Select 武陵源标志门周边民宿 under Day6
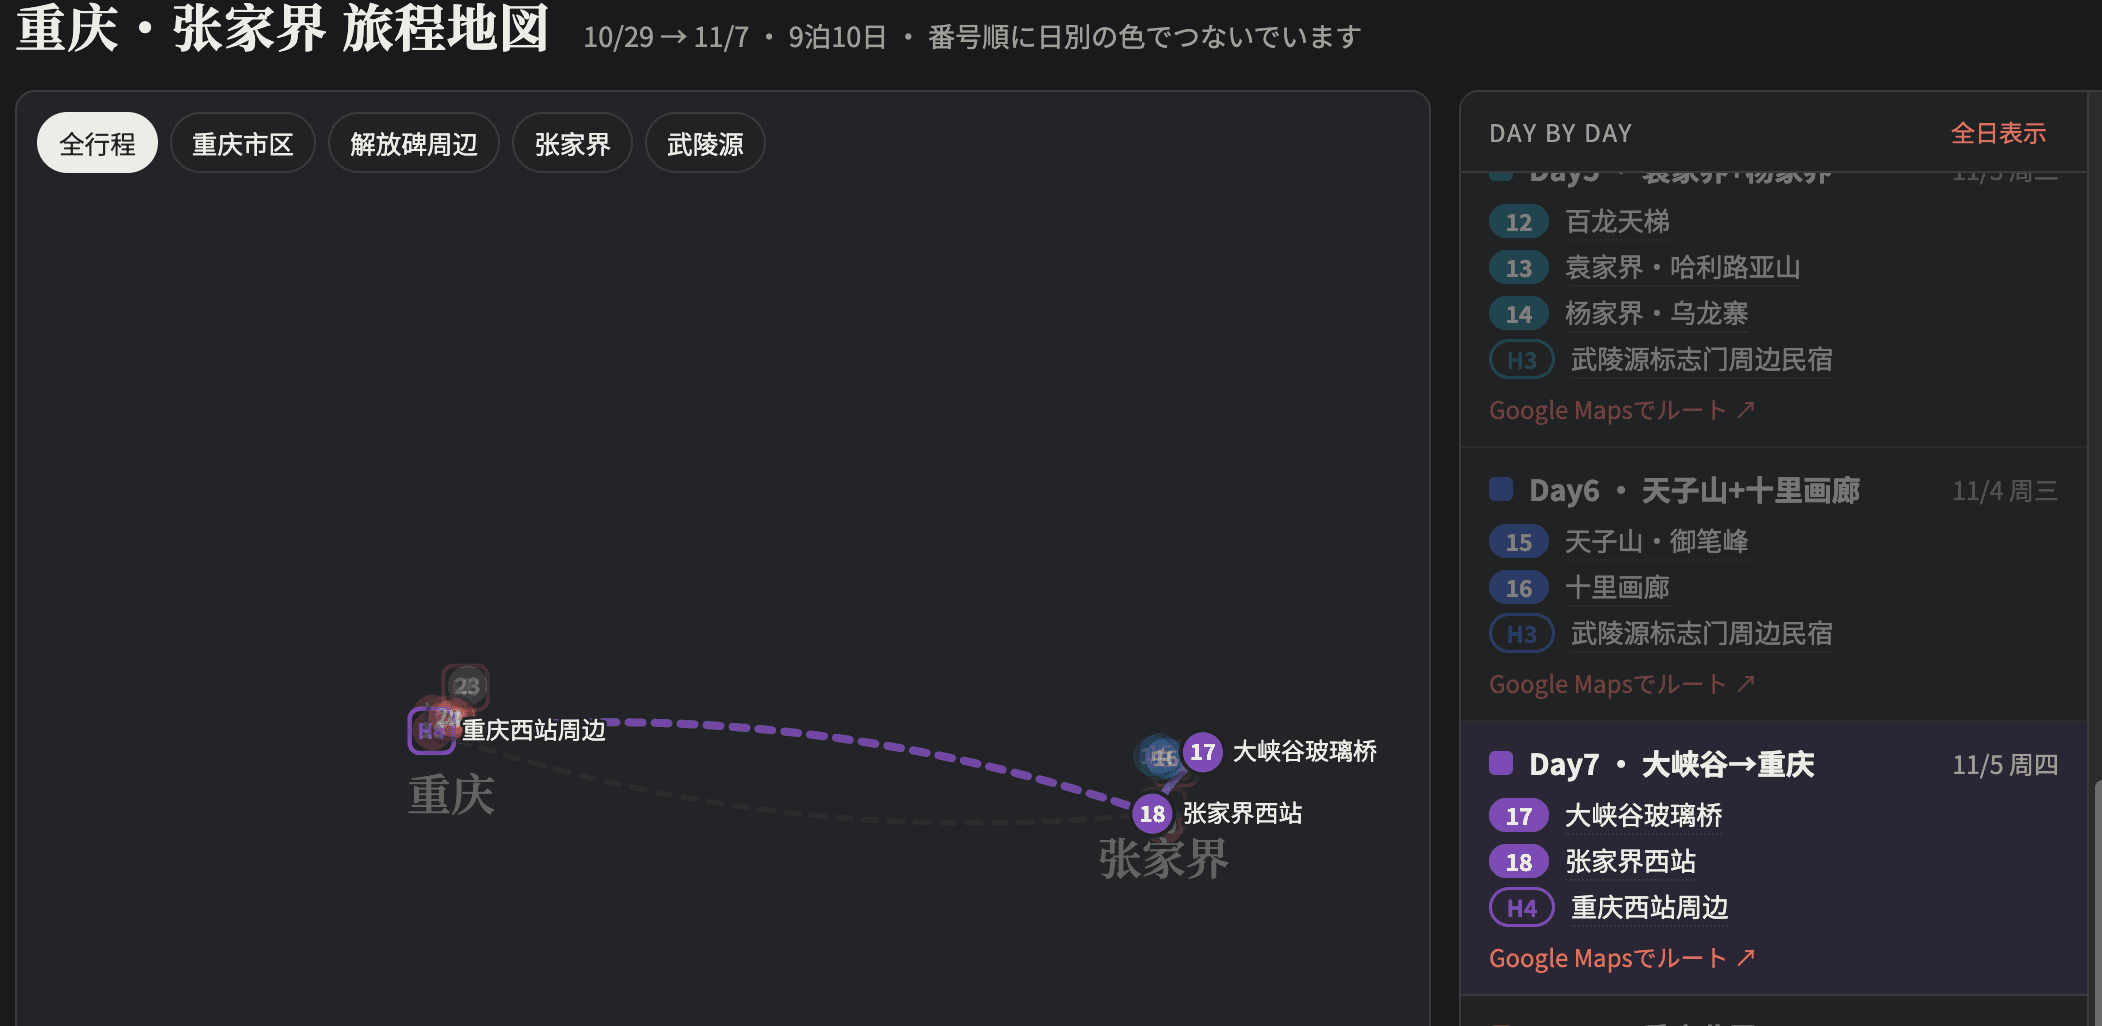Image resolution: width=2102 pixels, height=1026 pixels. coord(1701,633)
